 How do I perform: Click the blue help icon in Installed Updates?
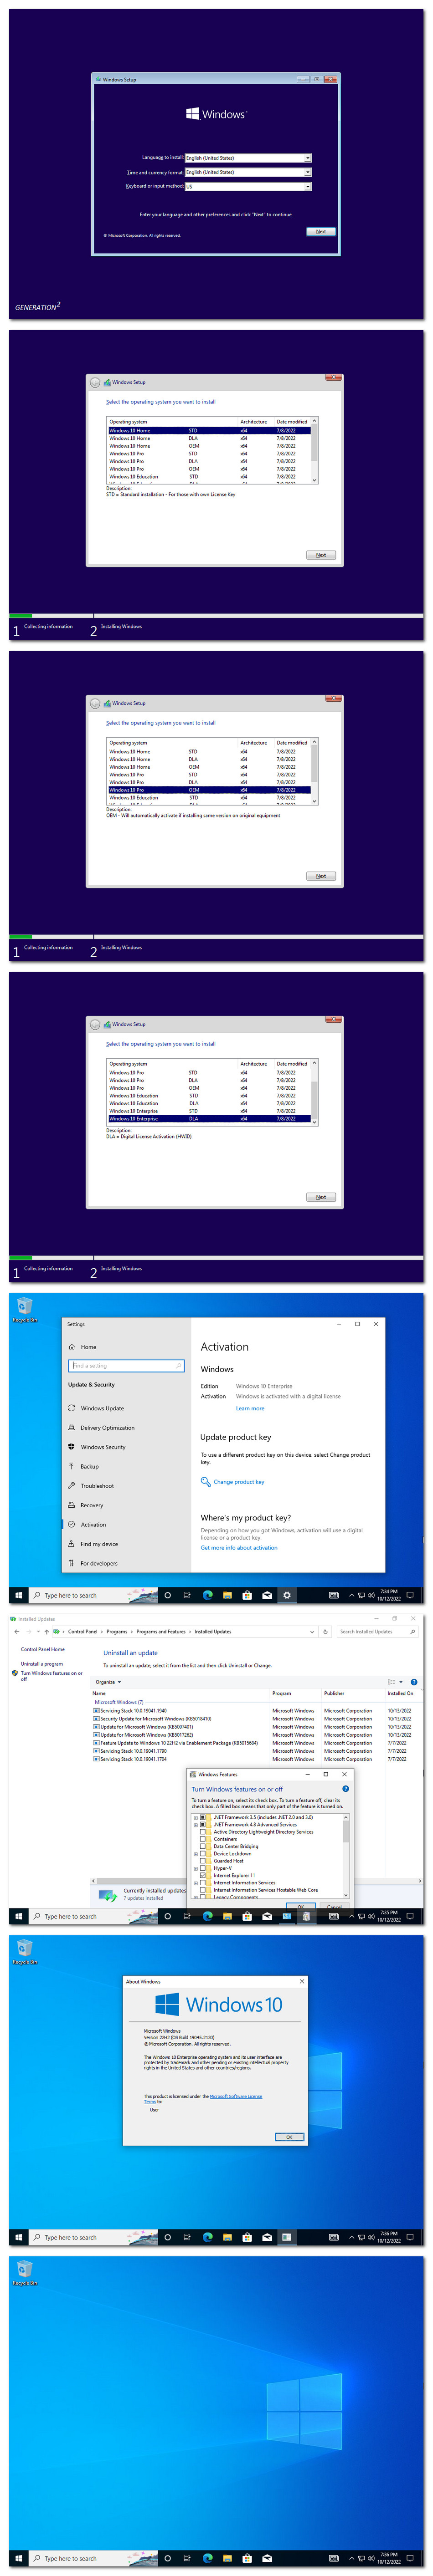click(414, 1682)
